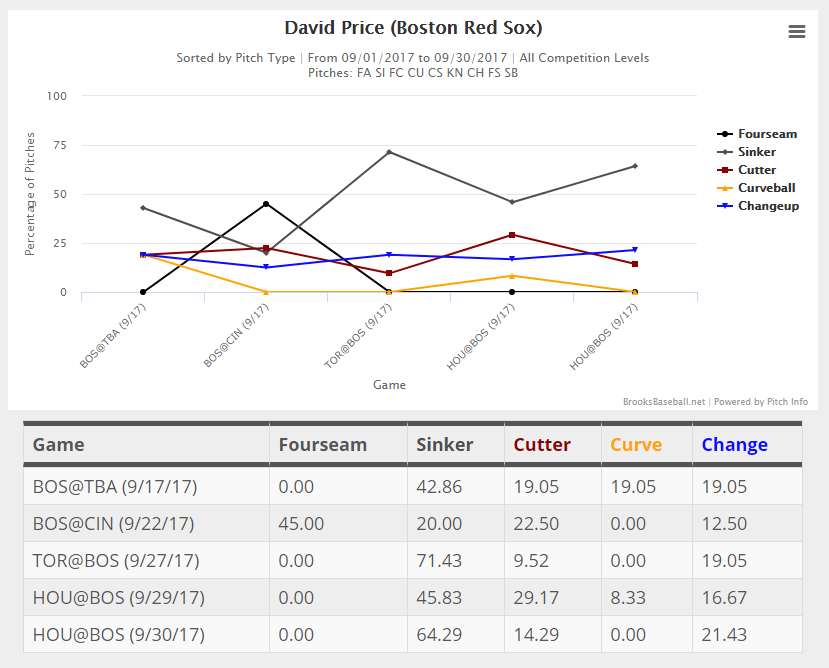The height and width of the screenshot is (668, 829).
Task: Hide the Sinker line via legend
Action: [x=757, y=152]
